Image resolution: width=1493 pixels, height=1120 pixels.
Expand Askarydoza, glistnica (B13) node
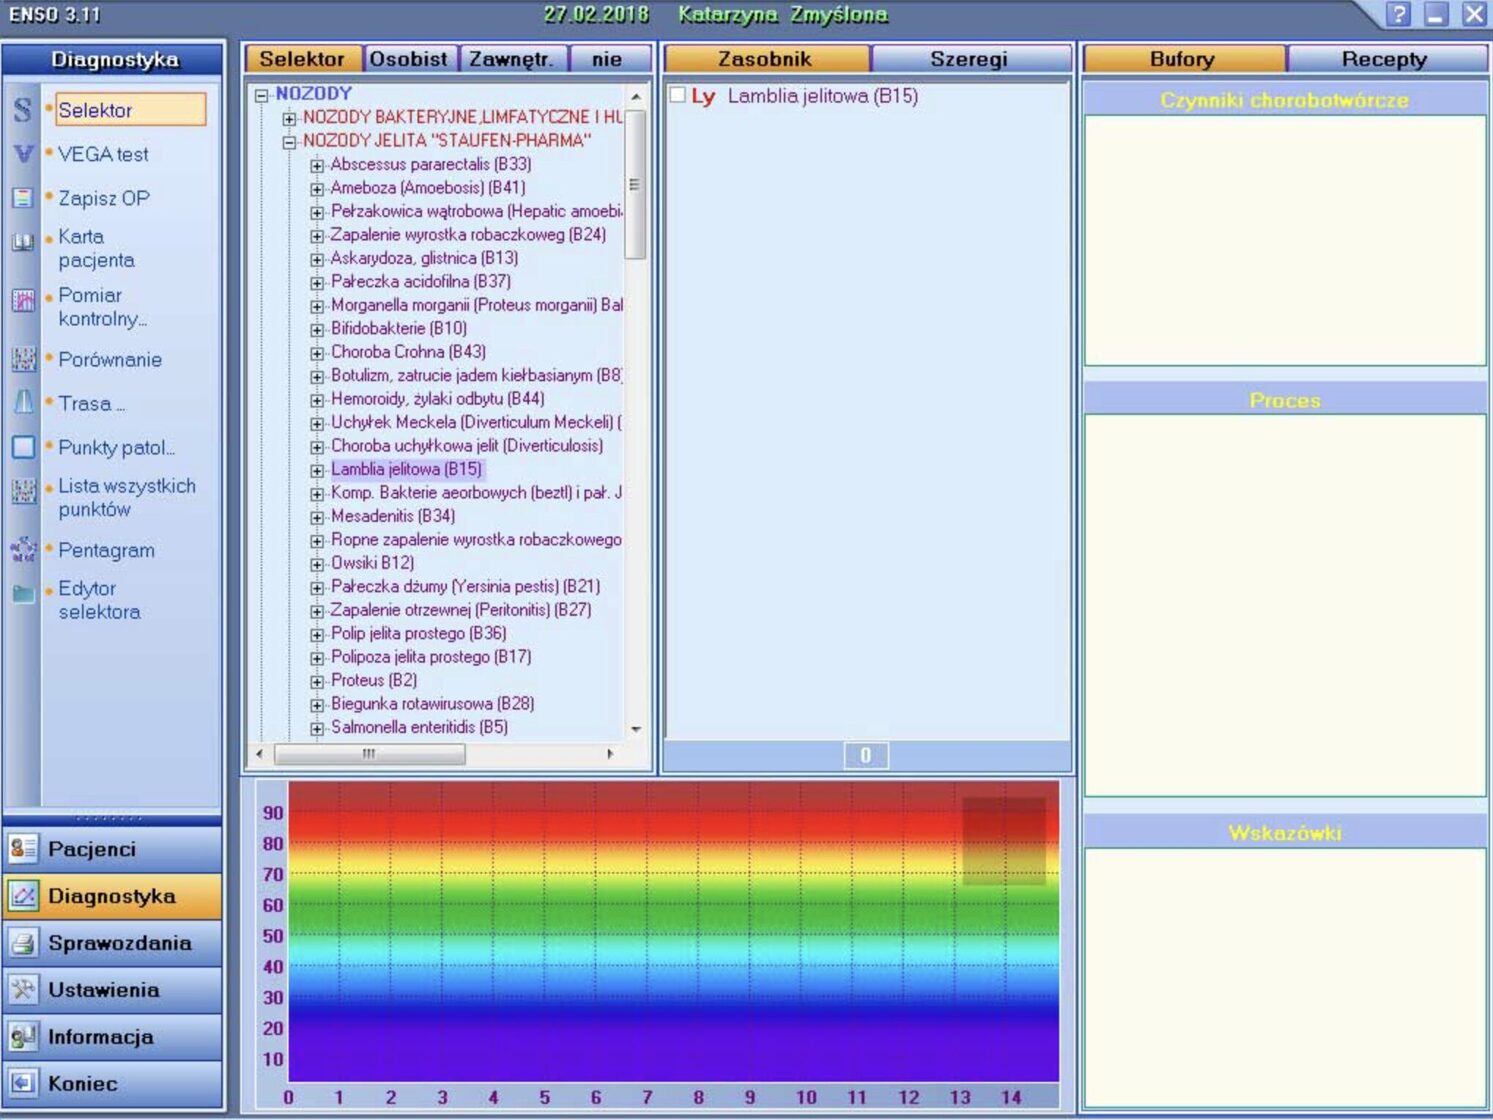point(317,259)
